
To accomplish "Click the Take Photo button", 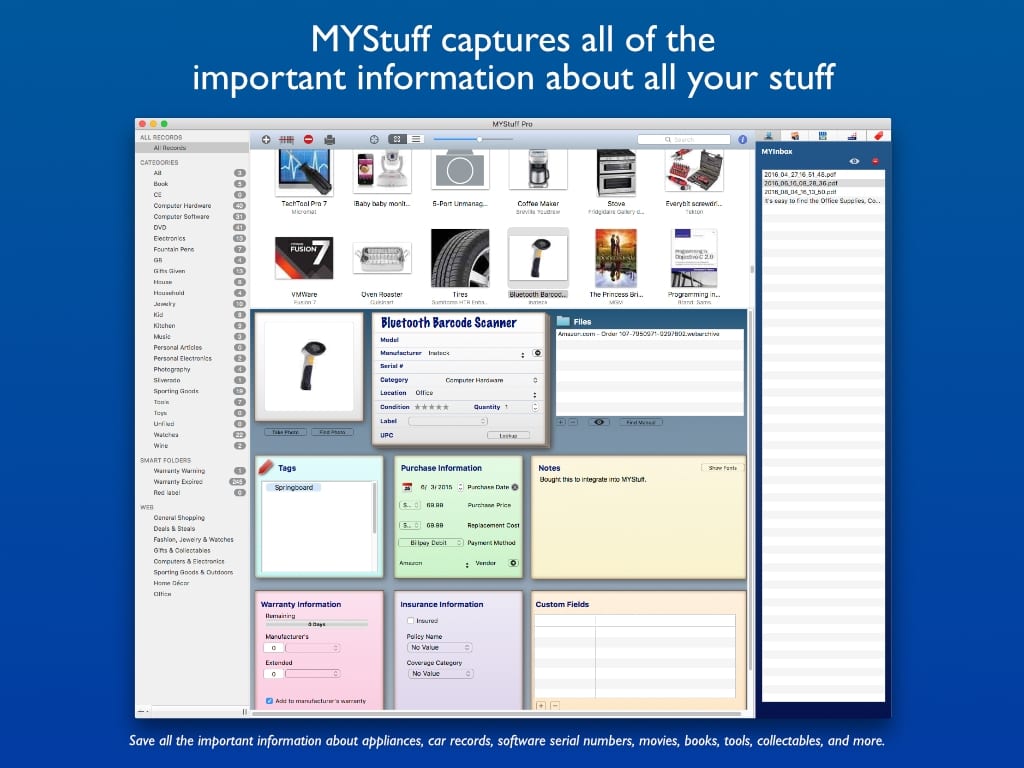I will click(x=285, y=432).
